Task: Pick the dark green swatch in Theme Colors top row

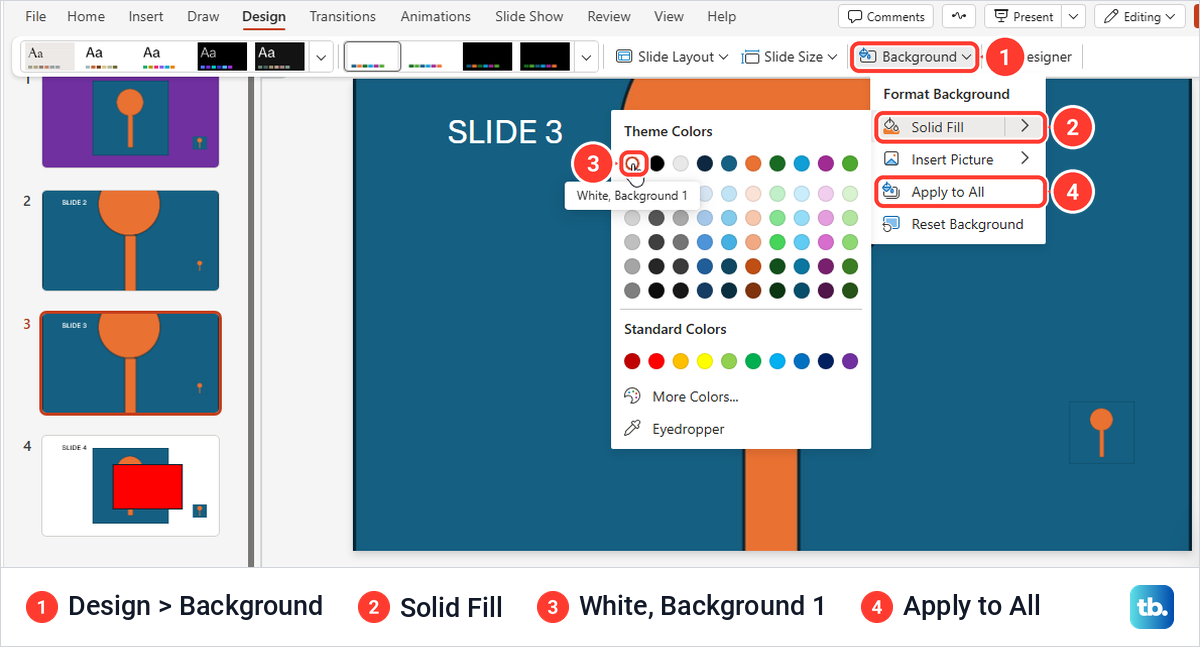Action: point(777,163)
